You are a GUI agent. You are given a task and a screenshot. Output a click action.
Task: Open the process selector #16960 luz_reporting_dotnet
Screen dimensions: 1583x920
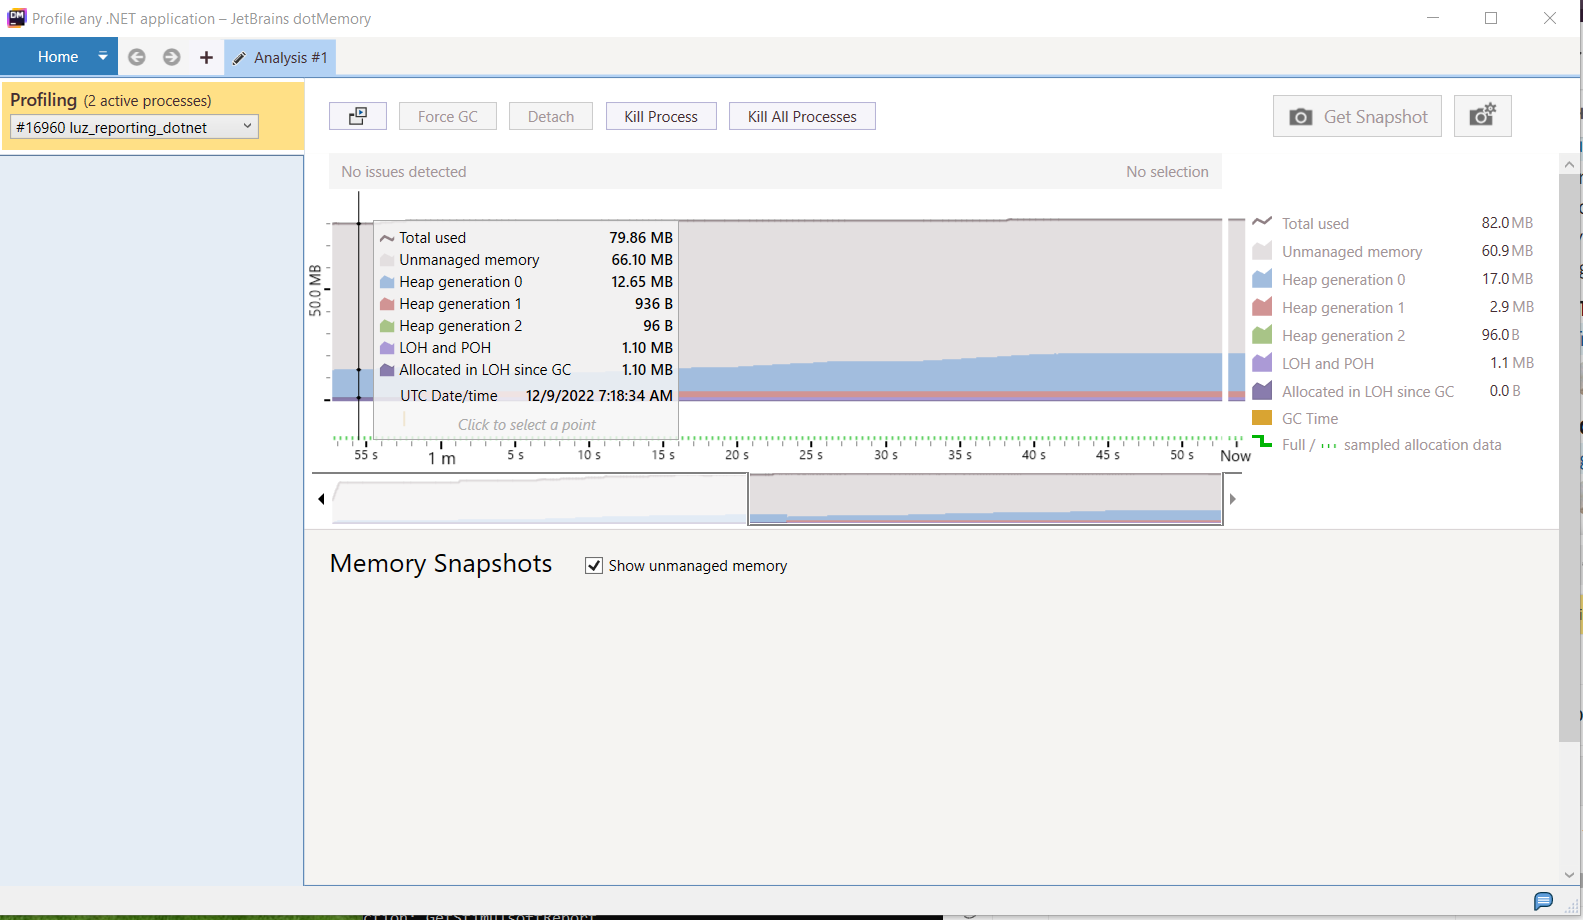tap(134, 127)
